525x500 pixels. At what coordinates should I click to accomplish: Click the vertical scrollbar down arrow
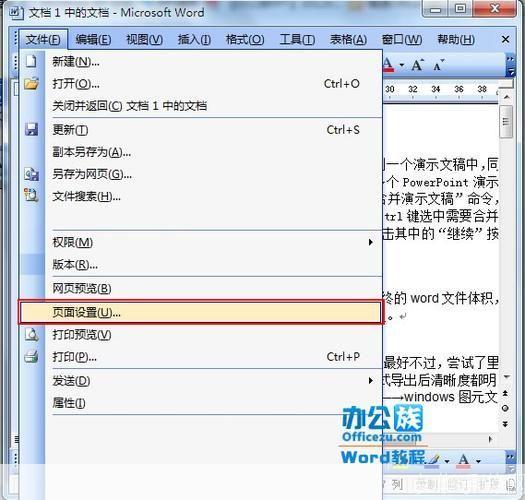tap(507, 377)
